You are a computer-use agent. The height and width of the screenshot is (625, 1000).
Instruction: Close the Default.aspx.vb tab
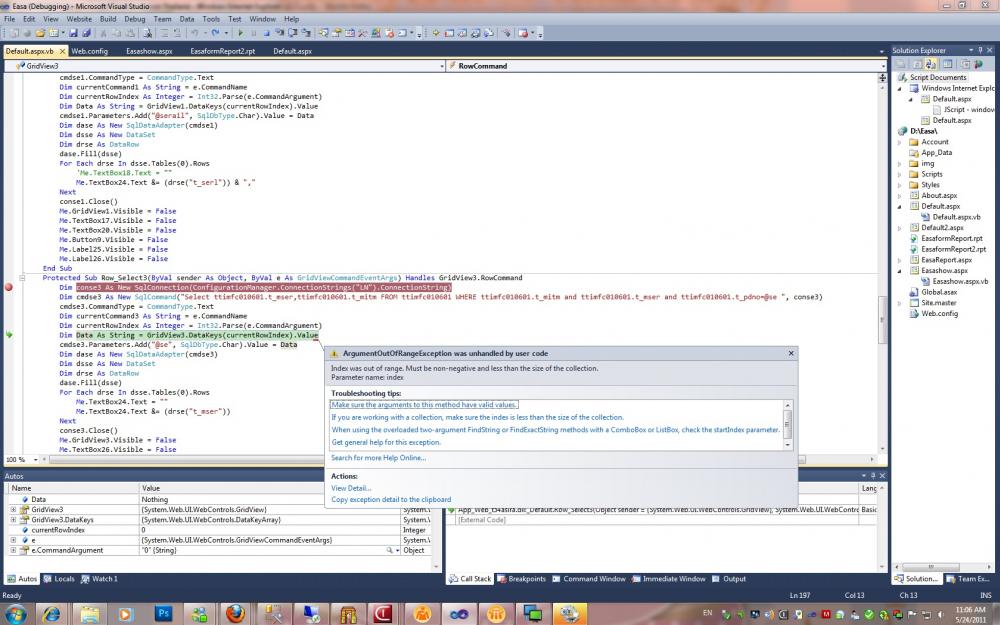pos(62,51)
